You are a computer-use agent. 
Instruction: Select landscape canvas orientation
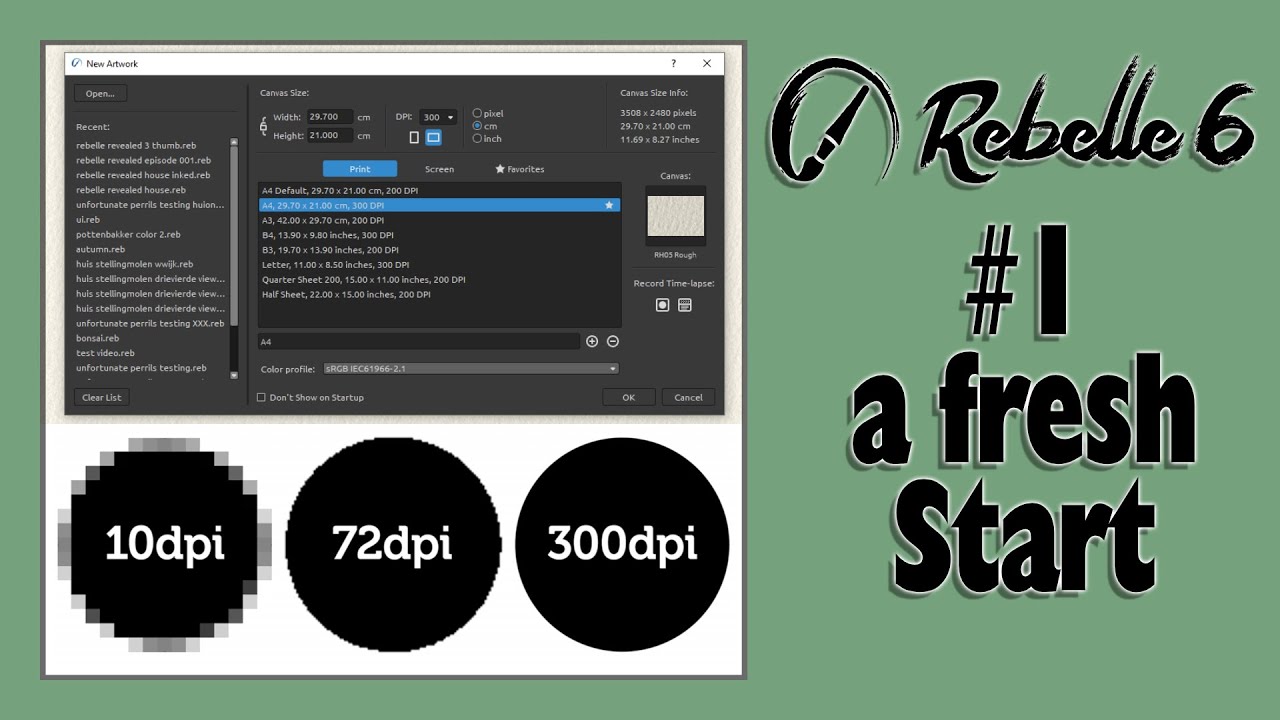coord(433,137)
